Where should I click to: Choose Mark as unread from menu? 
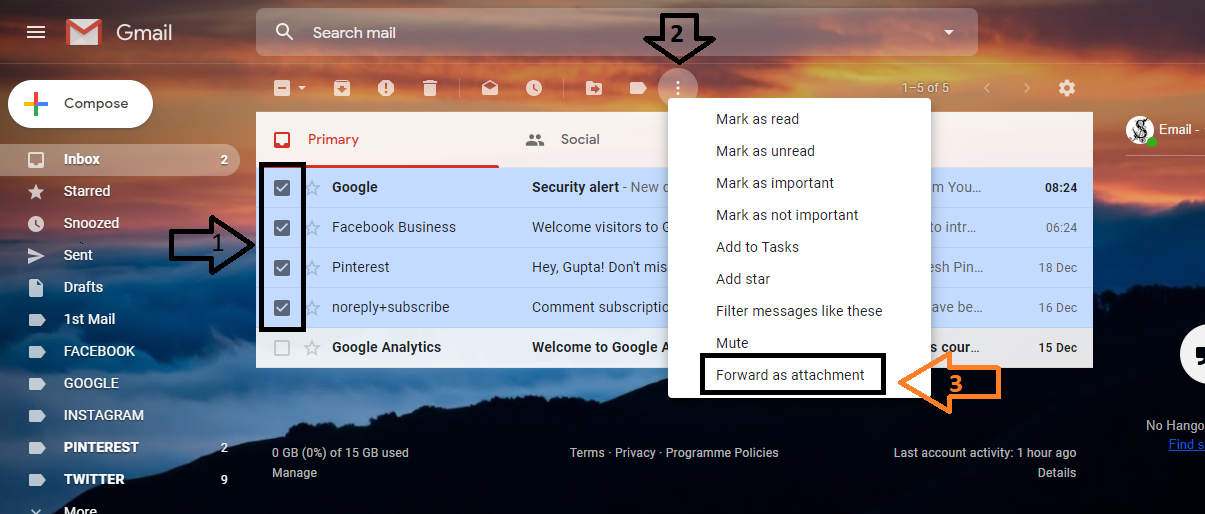click(800, 151)
